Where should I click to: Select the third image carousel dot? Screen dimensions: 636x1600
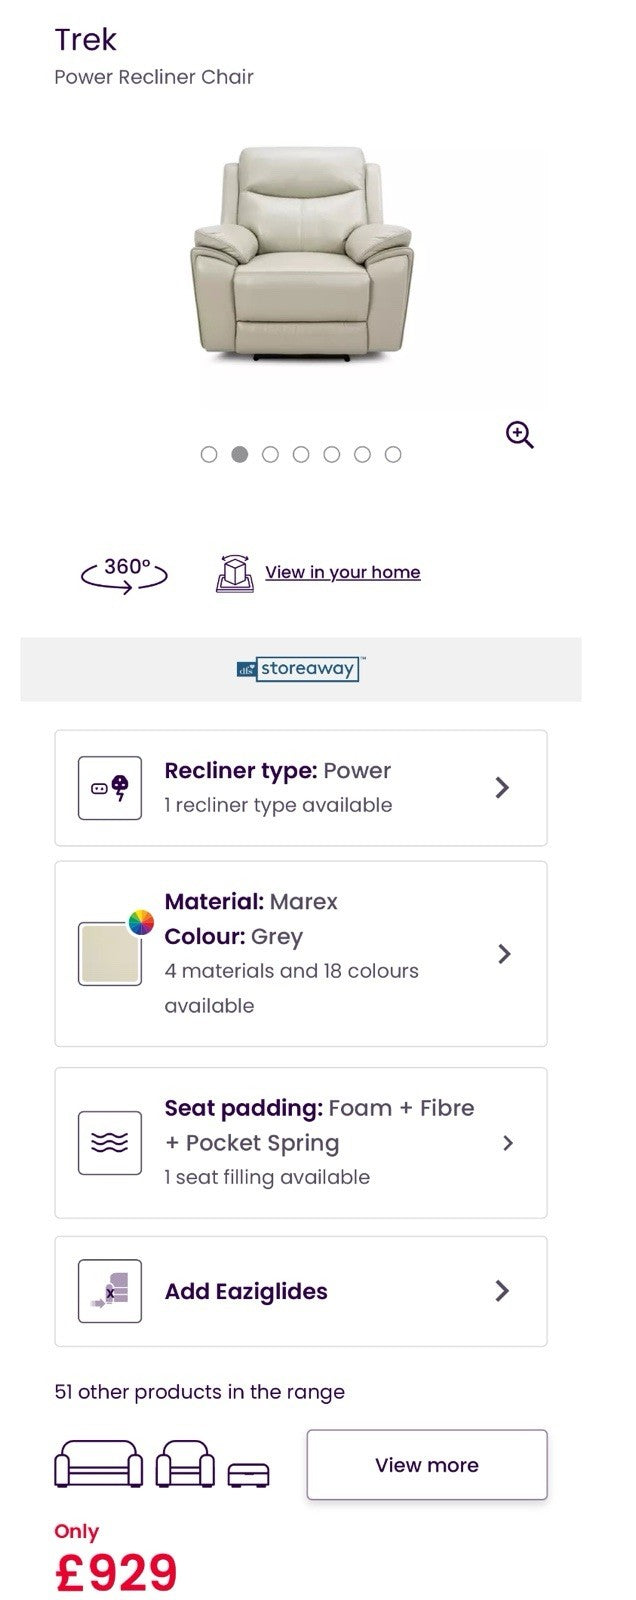(270, 454)
